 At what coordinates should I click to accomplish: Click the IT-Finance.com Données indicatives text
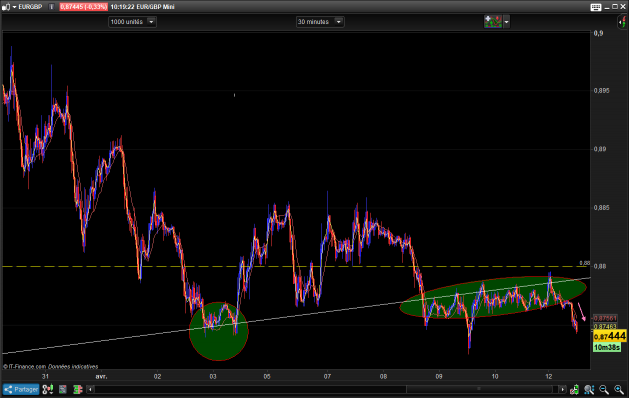51,366
